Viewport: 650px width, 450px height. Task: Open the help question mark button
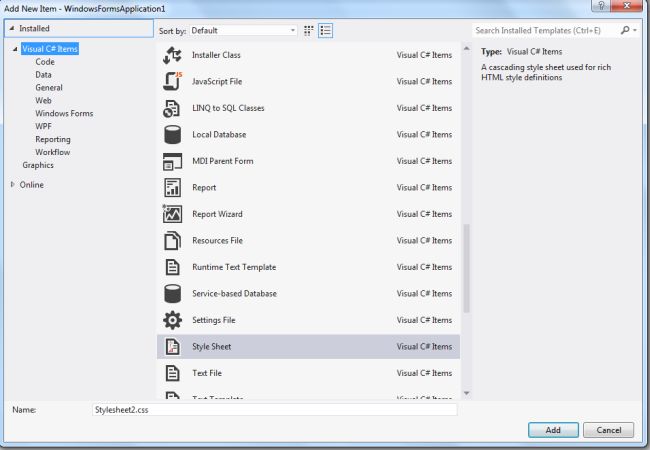[x=601, y=5]
